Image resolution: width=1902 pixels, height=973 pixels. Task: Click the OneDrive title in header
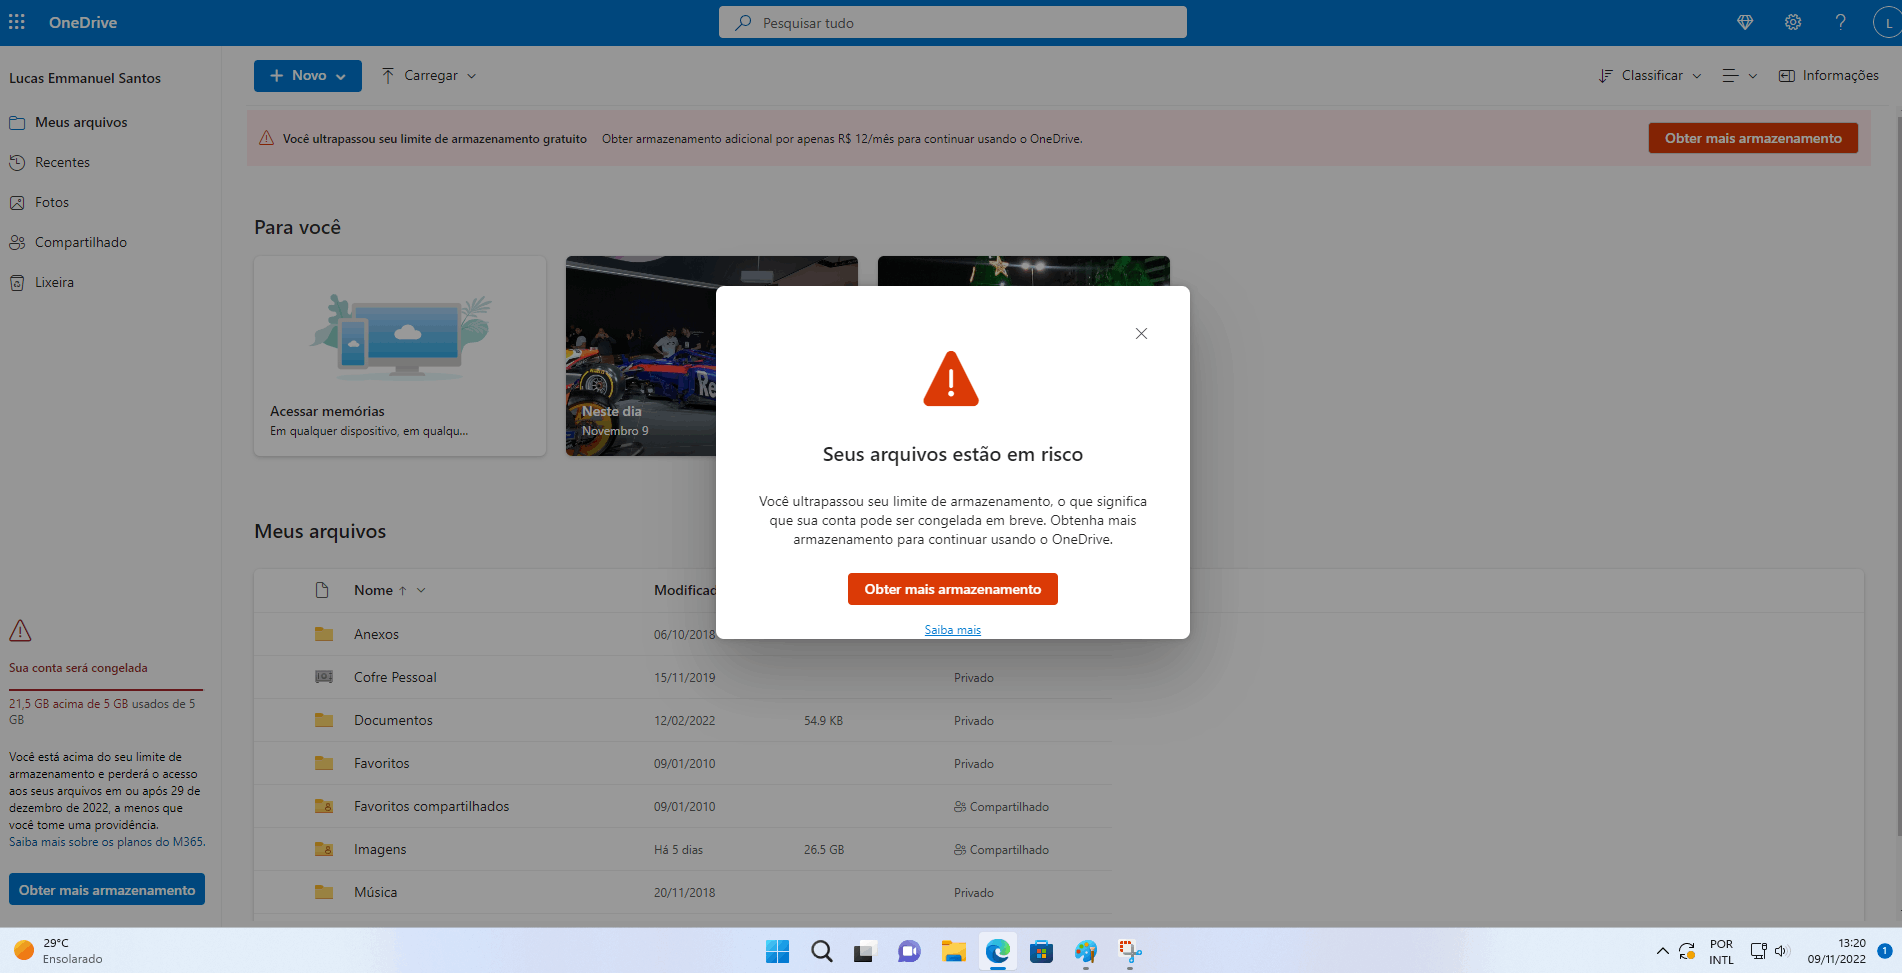[x=83, y=22]
